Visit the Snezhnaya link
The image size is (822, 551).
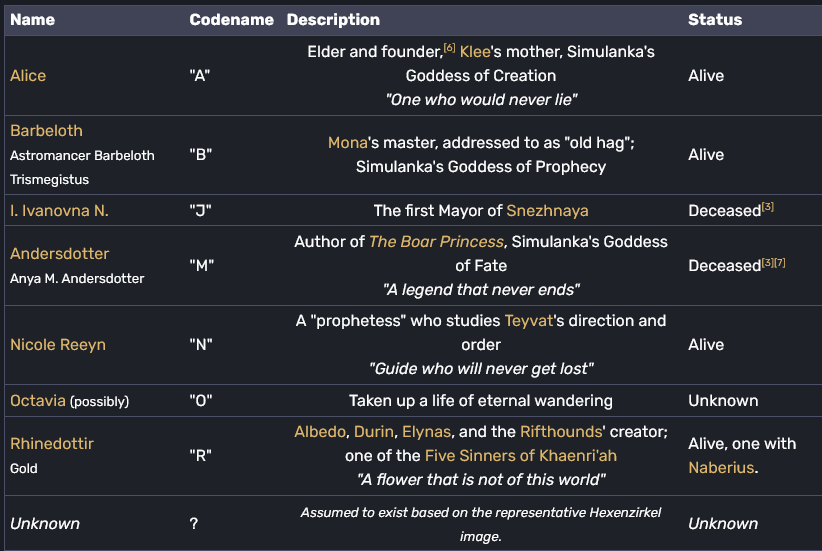point(547,211)
